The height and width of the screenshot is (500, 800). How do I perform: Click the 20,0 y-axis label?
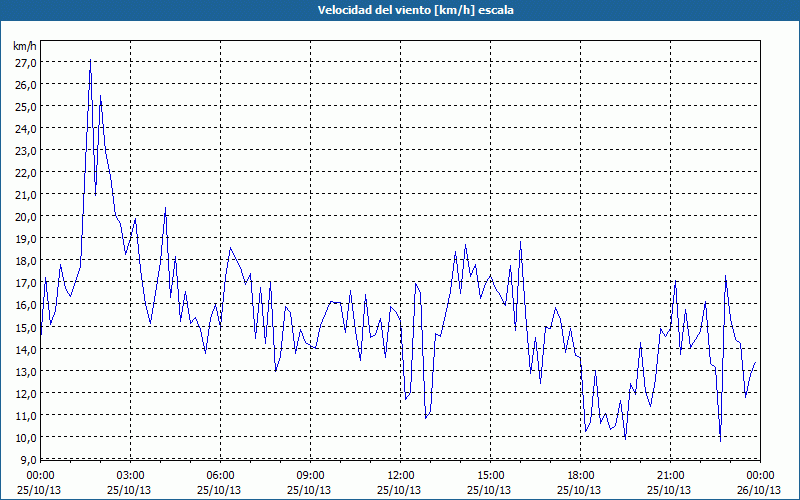pyautogui.click(x=26, y=217)
